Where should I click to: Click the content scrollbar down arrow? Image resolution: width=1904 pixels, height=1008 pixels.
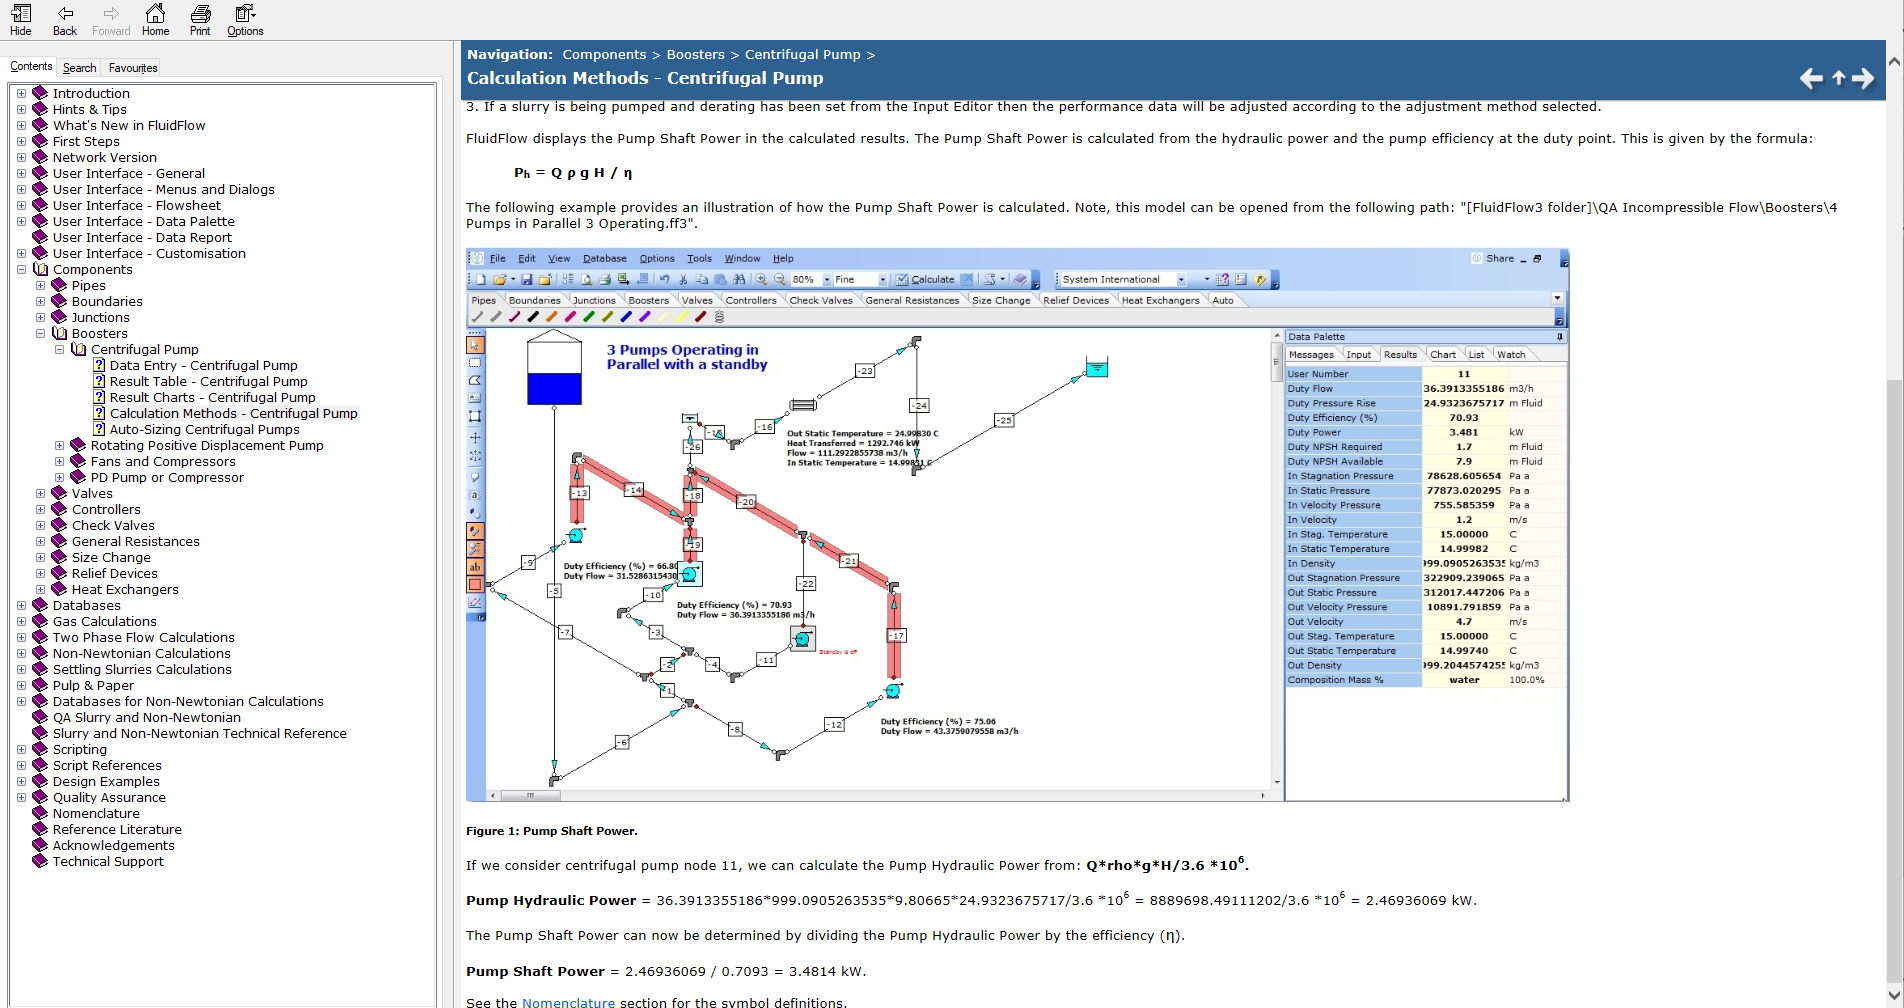click(x=1894, y=997)
